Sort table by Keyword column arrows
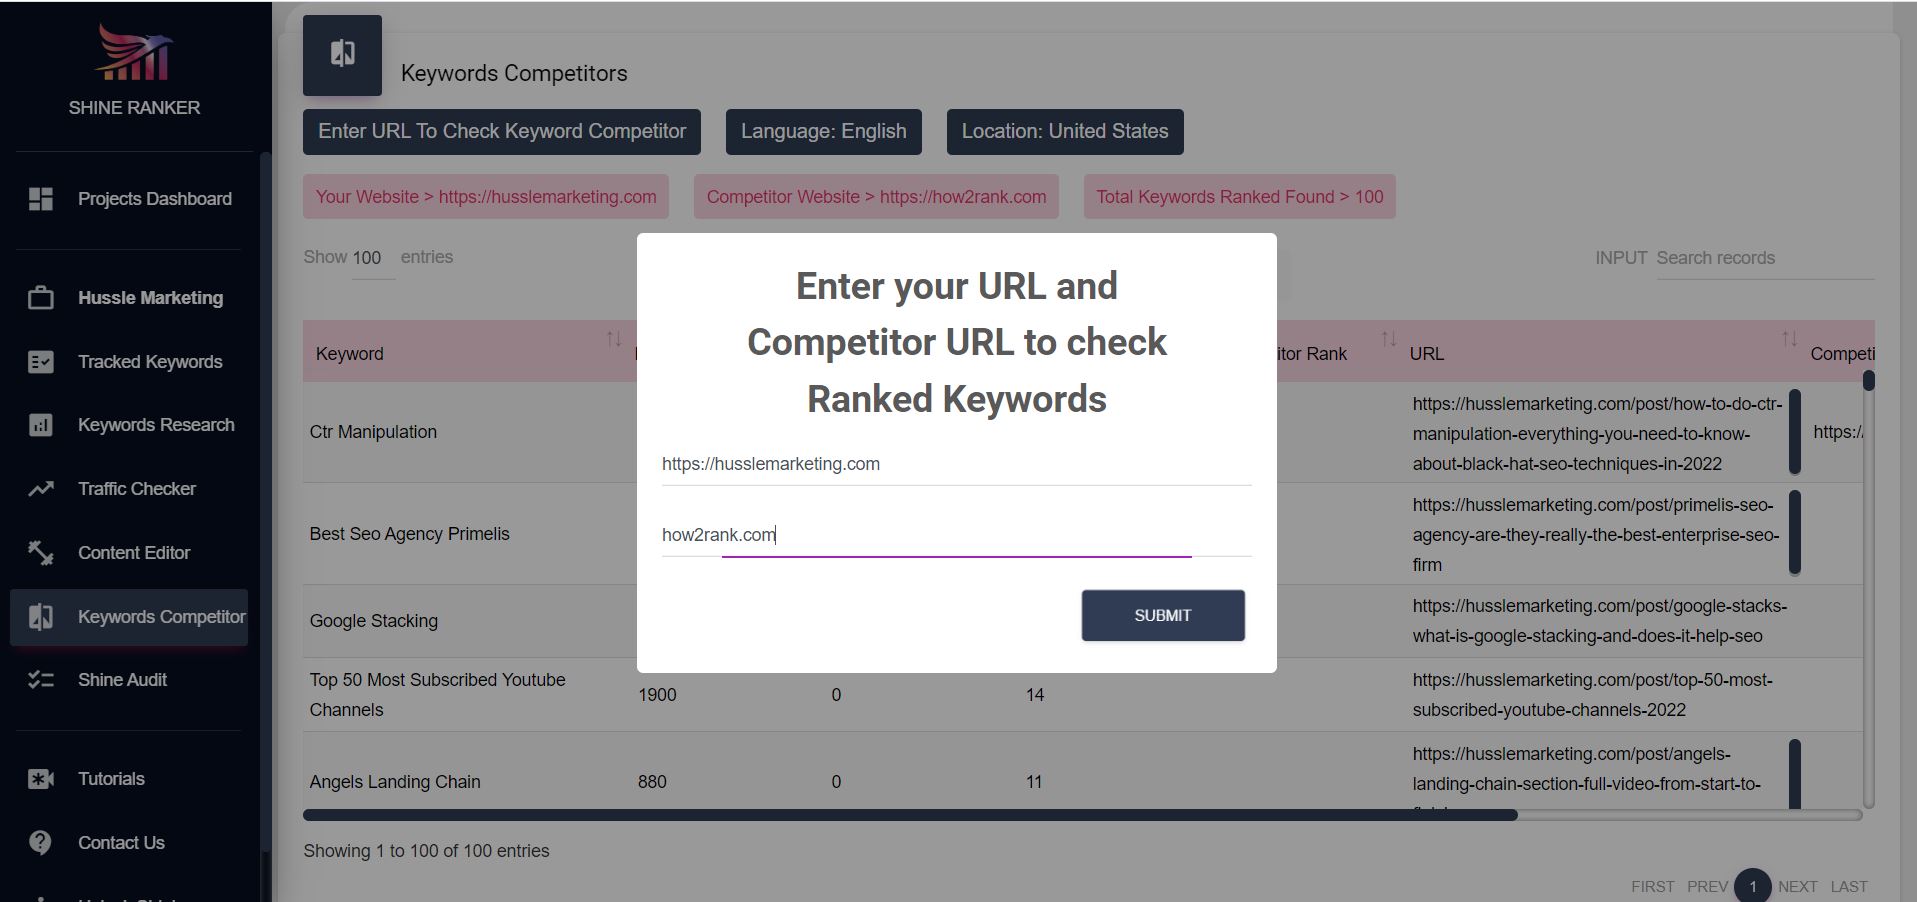This screenshot has height=902, width=1917. pos(614,339)
